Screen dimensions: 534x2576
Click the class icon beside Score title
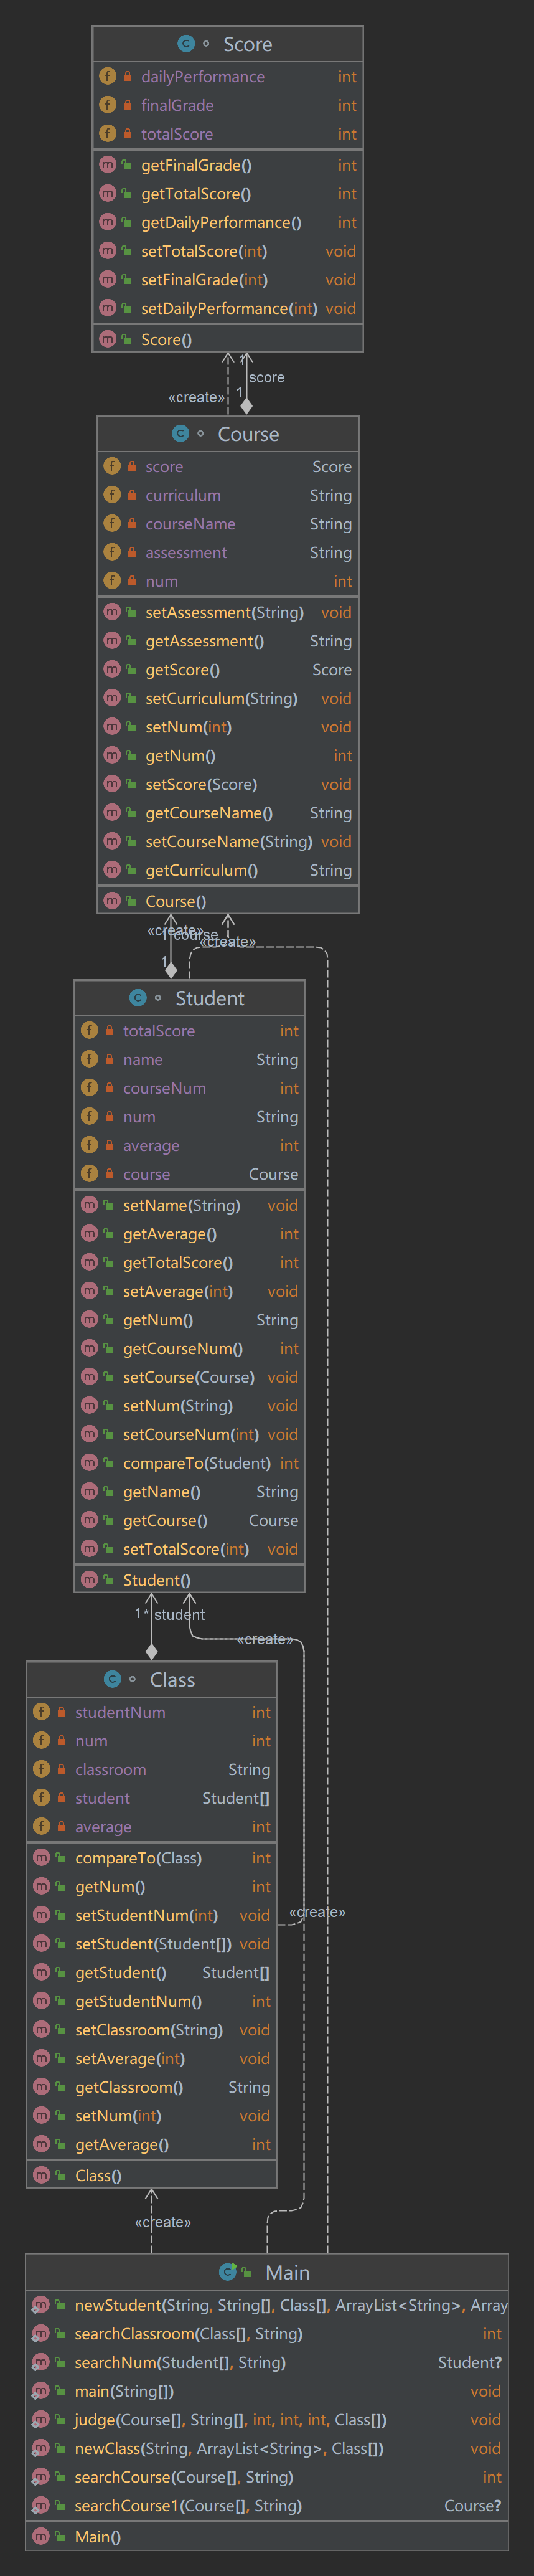(x=186, y=44)
